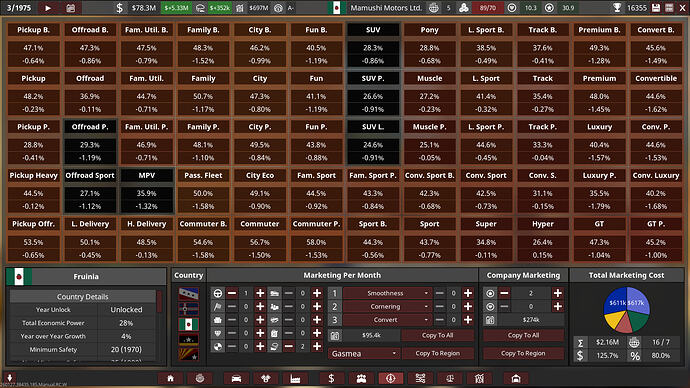The image size is (690, 388).
Task: Open the staff people icon in bottom bar
Action: pyautogui.click(x=361, y=378)
